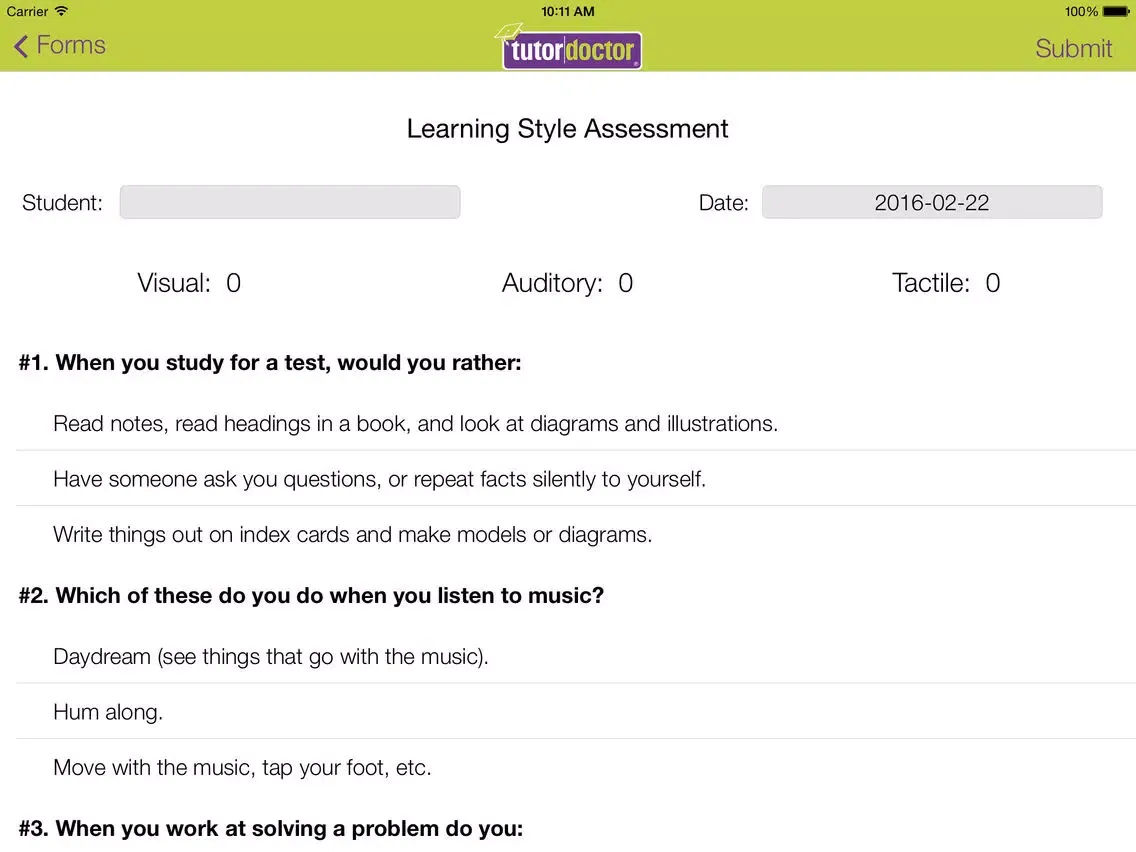
Task: Tap the Submit button
Action: click(1073, 49)
